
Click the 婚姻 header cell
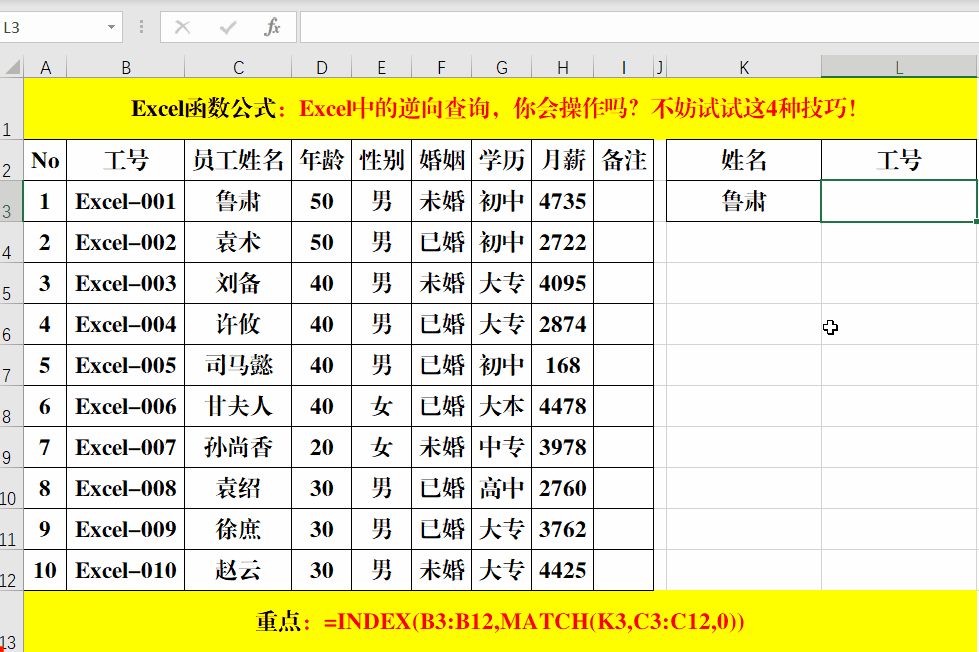click(x=441, y=161)
